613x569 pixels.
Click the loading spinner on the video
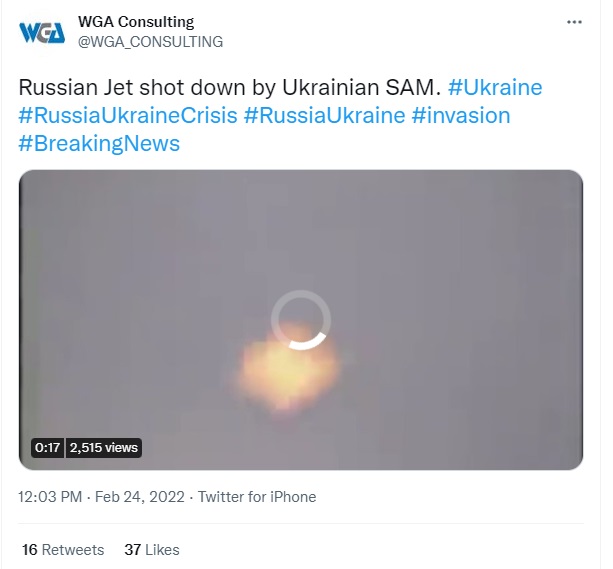(x=301, y=320)
